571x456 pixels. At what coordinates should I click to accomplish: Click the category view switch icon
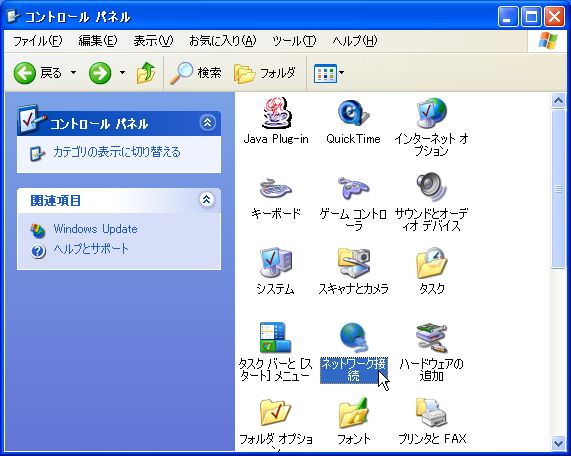[x=37, y=153]
